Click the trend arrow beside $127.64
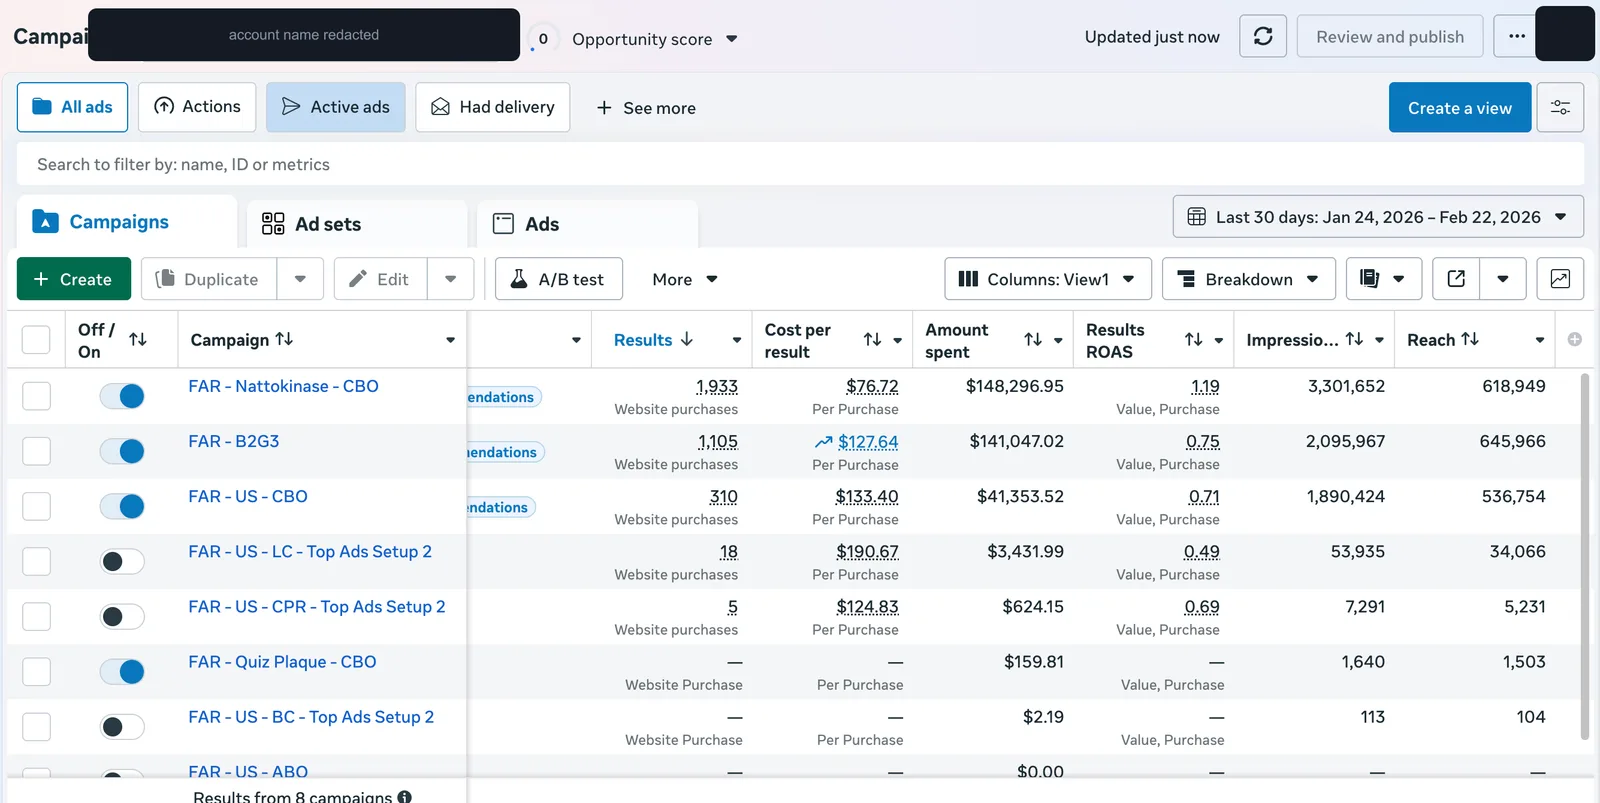The width and height of the screenshot is (1600, 803). pyautogui.click(x=823, y=442)
